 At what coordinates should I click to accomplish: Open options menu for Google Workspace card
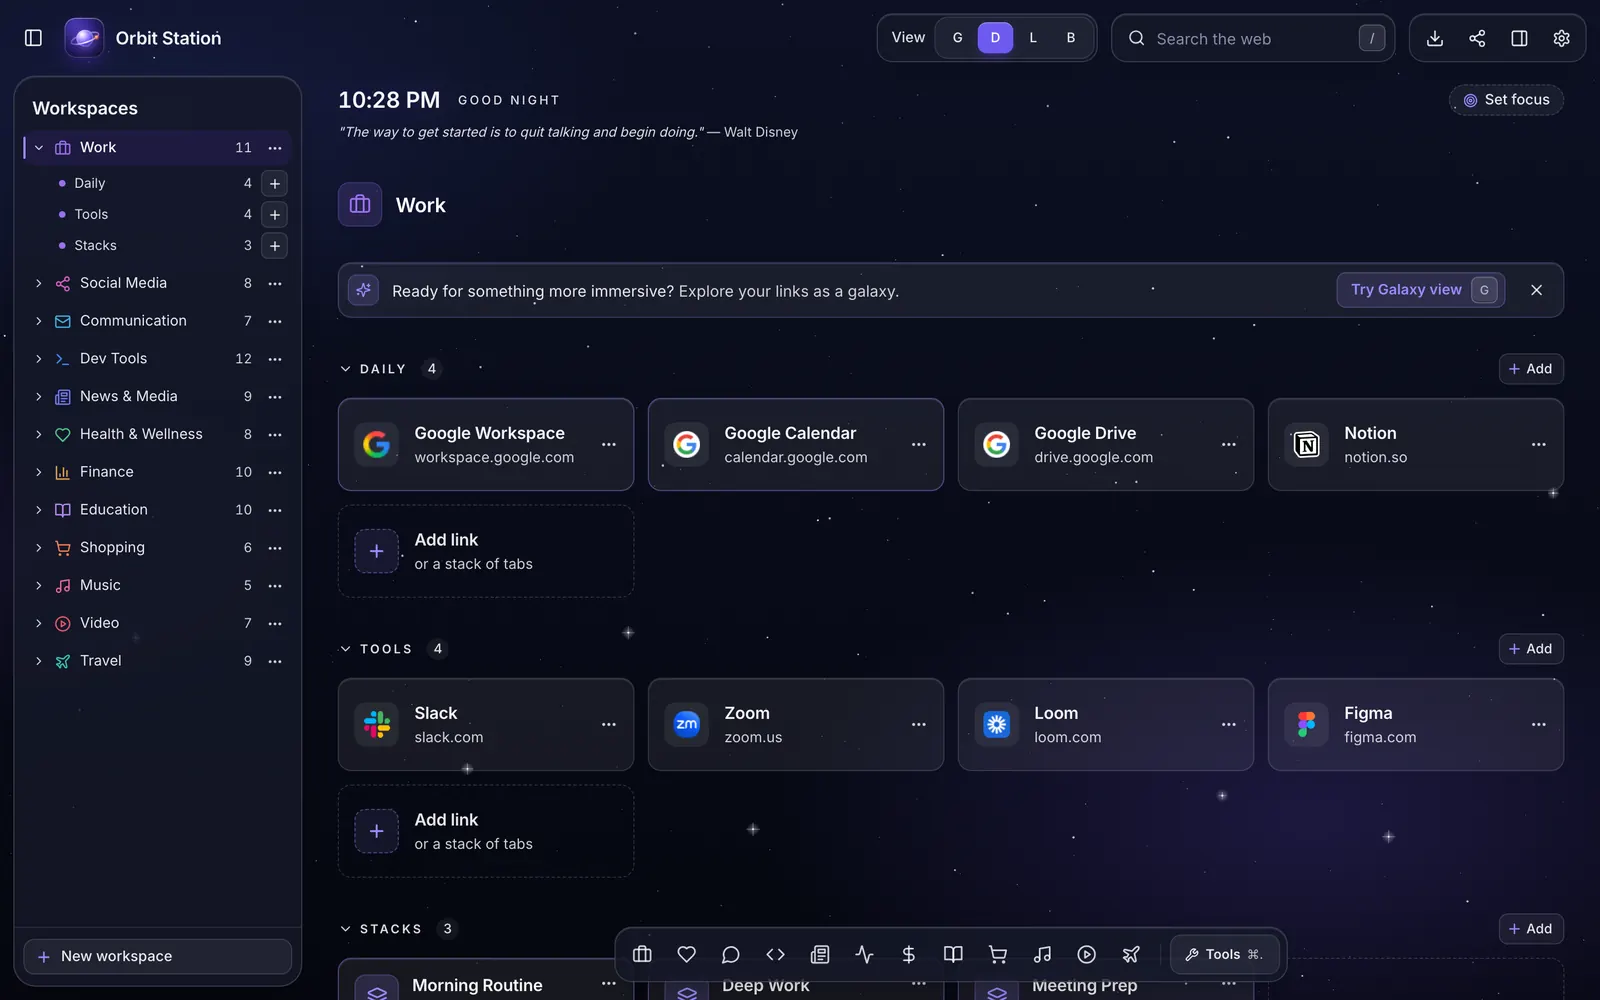609,445
